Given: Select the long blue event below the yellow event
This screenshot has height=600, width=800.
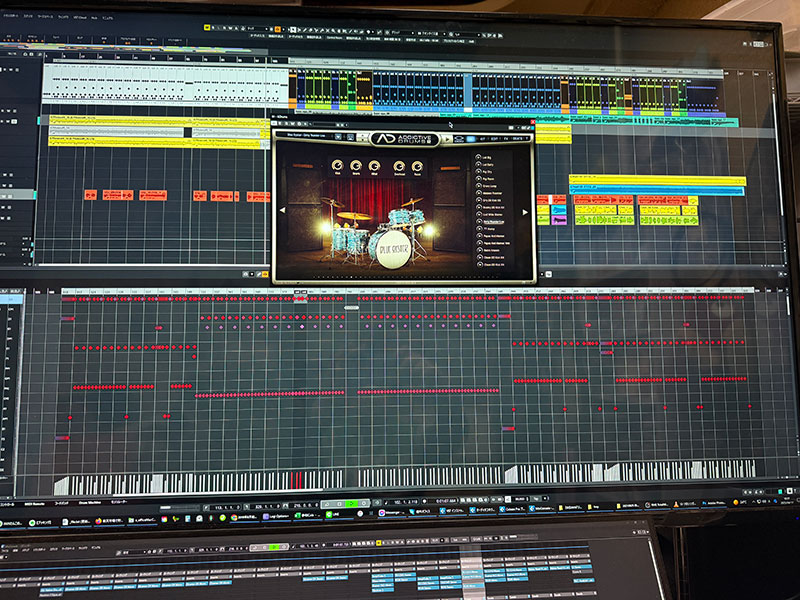Looking at the screenshot, I should click(657, 190).
